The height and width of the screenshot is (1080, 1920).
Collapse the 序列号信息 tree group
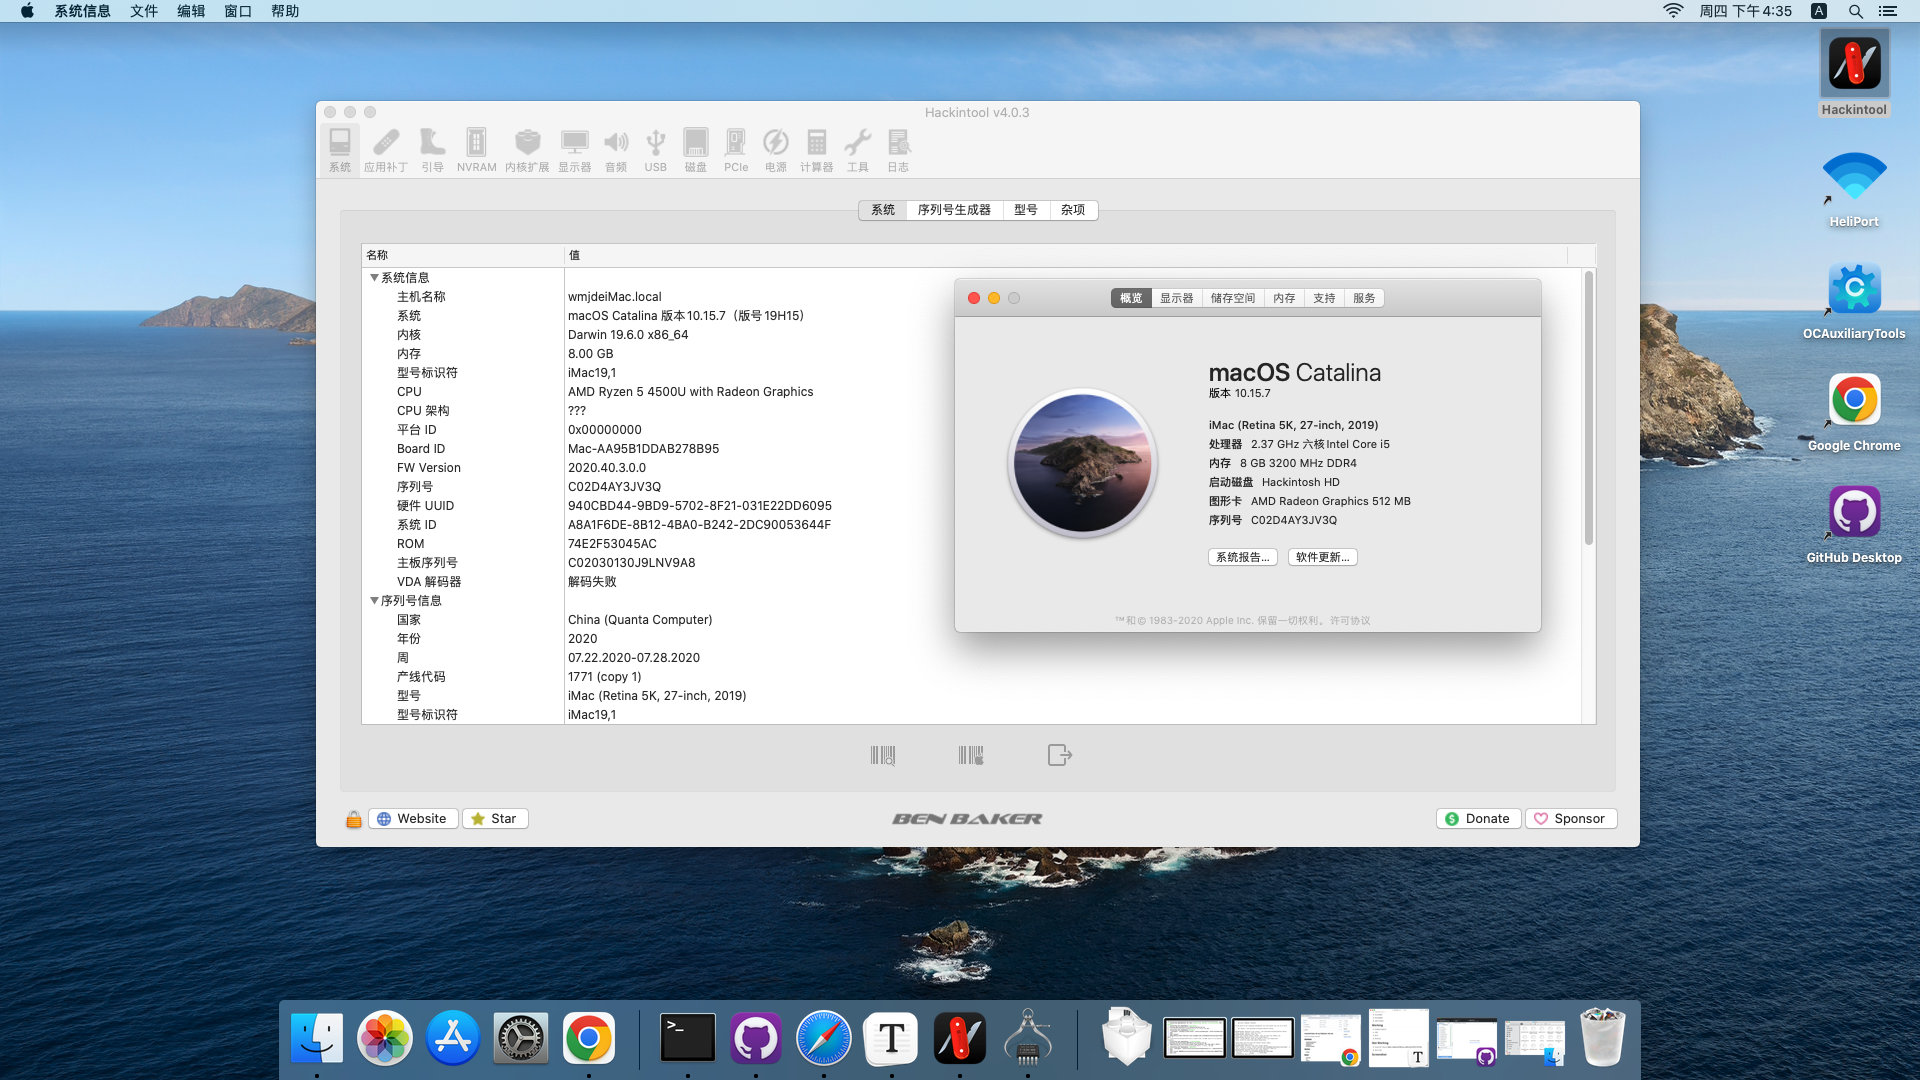(x=374, y=601)
